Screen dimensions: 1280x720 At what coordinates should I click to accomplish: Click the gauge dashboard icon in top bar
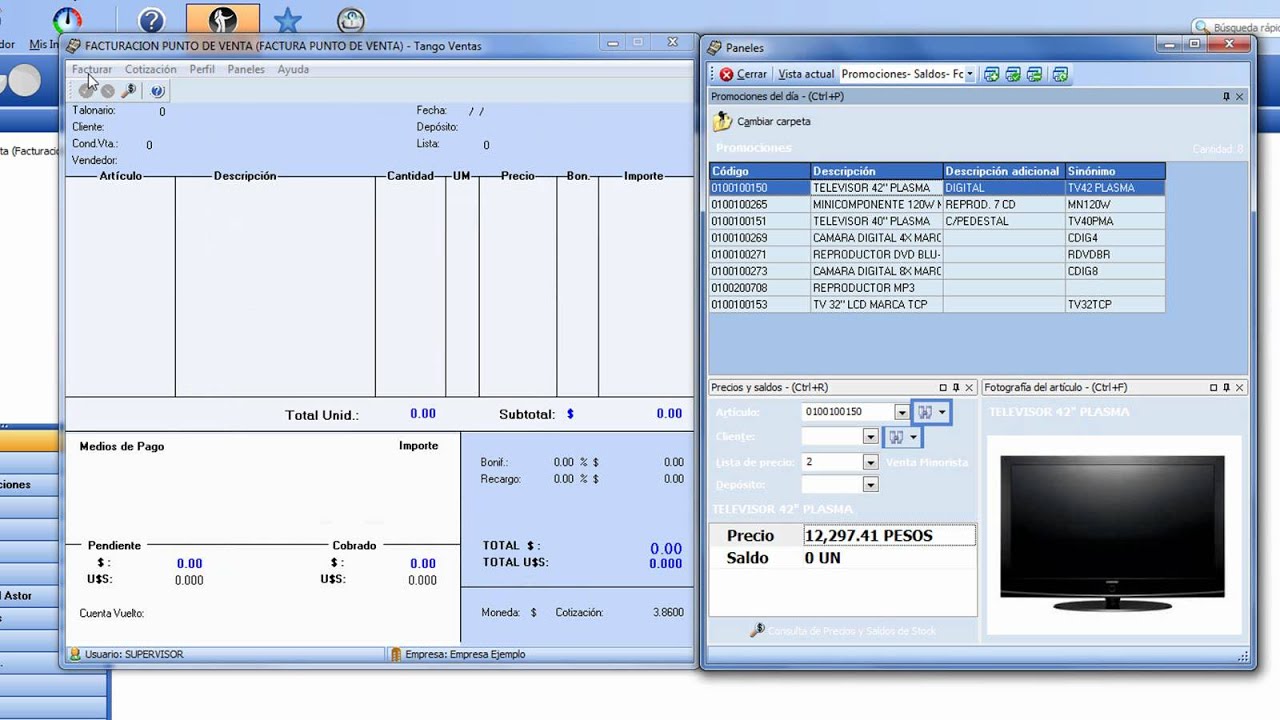pyautogui.click(x=67, y=20)
